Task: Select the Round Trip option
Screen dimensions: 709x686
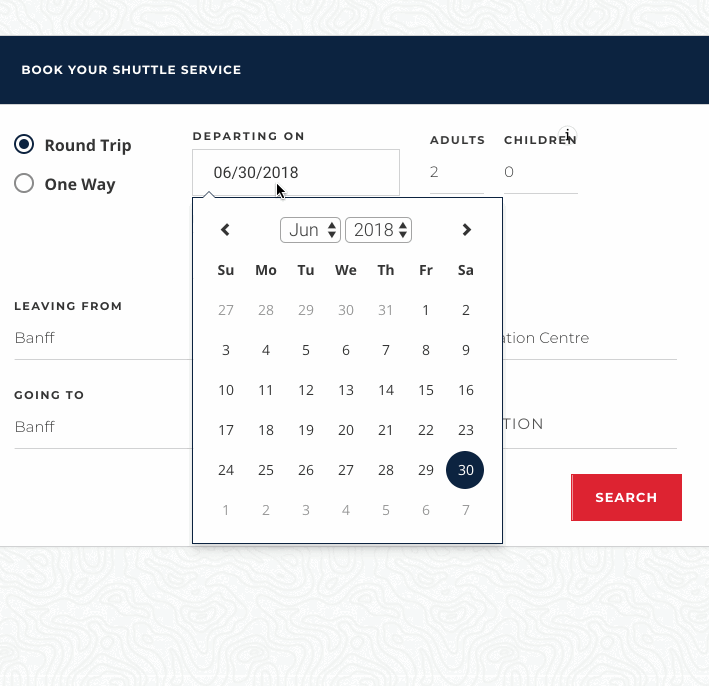Action: pyautogui.click(x=25, y=145)
